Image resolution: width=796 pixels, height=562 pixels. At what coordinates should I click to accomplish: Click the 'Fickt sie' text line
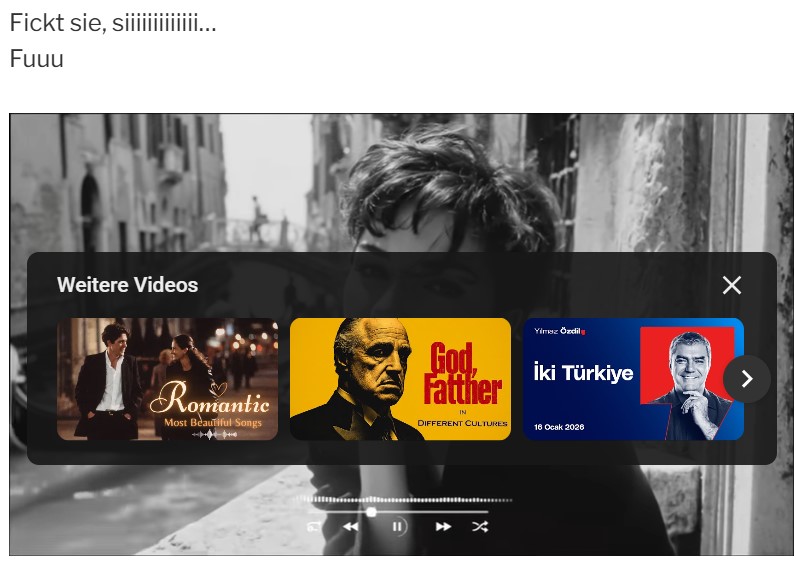coord(112,23)
